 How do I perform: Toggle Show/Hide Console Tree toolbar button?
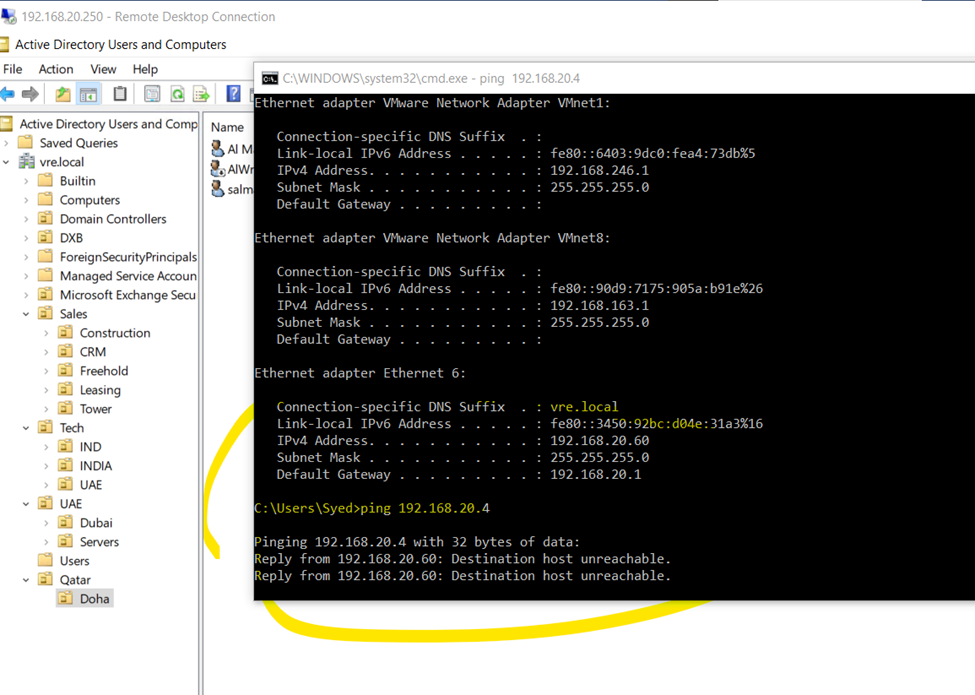(88, 94)
